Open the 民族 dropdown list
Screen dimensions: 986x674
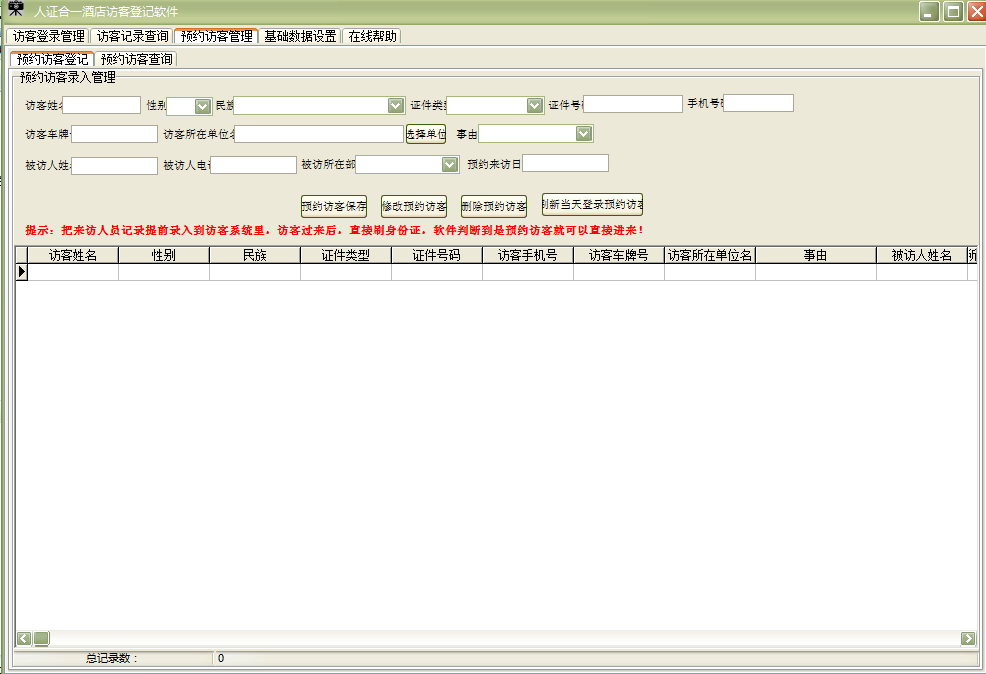396,106
